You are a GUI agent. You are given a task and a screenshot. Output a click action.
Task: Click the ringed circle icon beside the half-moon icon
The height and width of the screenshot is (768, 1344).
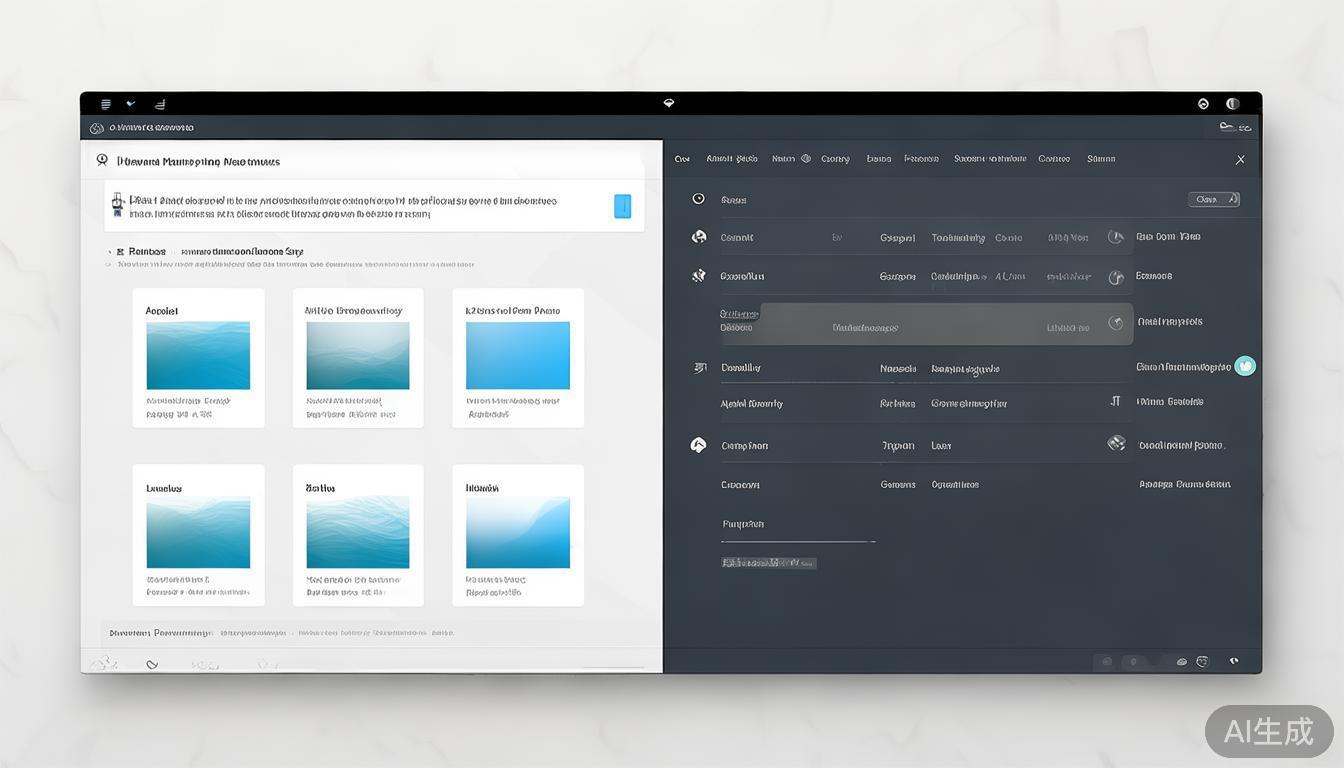1203,104
